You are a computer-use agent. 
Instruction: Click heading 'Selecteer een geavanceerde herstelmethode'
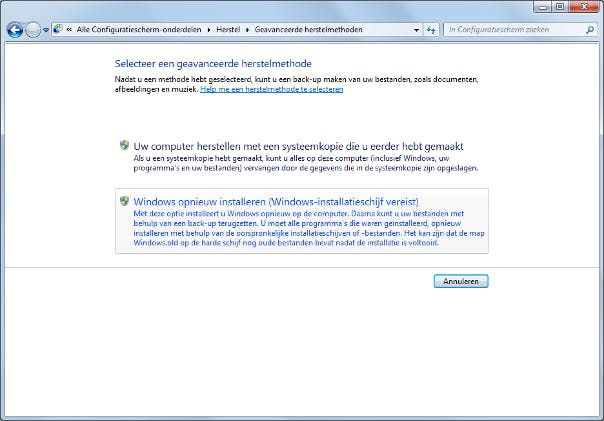tap(213, 64)
